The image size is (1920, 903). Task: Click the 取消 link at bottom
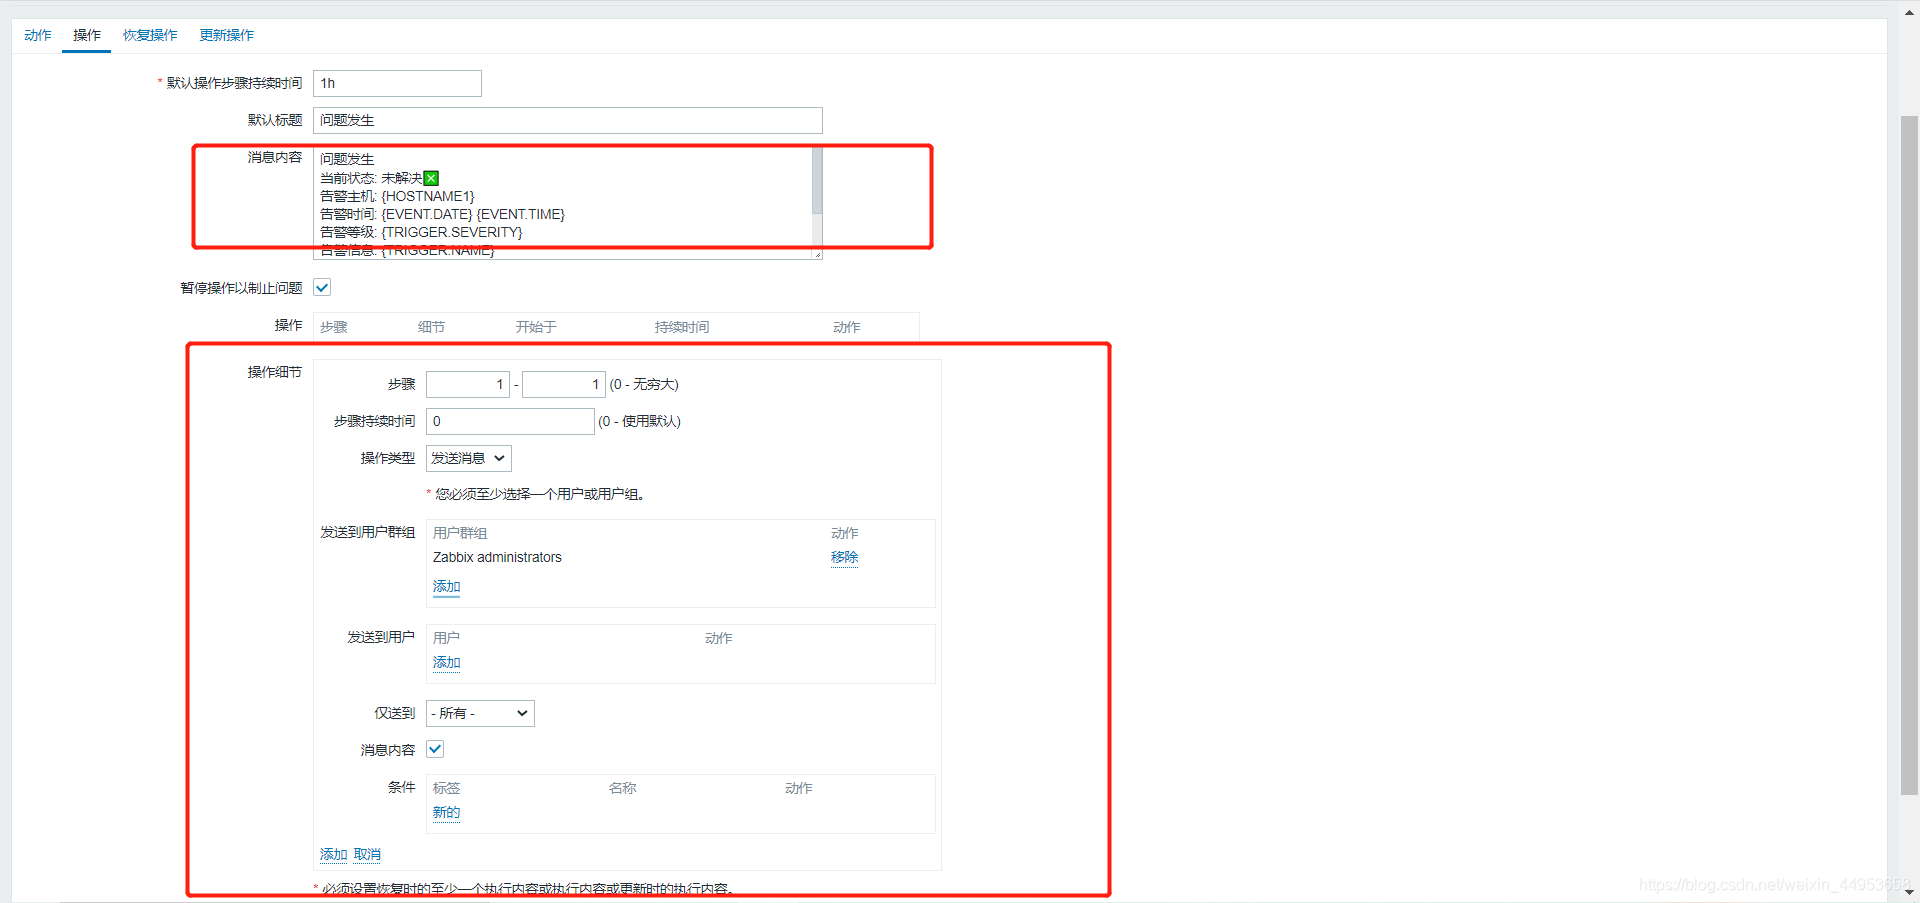point(367,854)
